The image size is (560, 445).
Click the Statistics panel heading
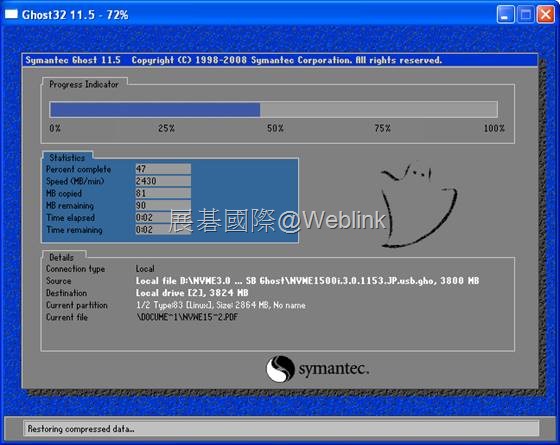[x=67, y=158]
